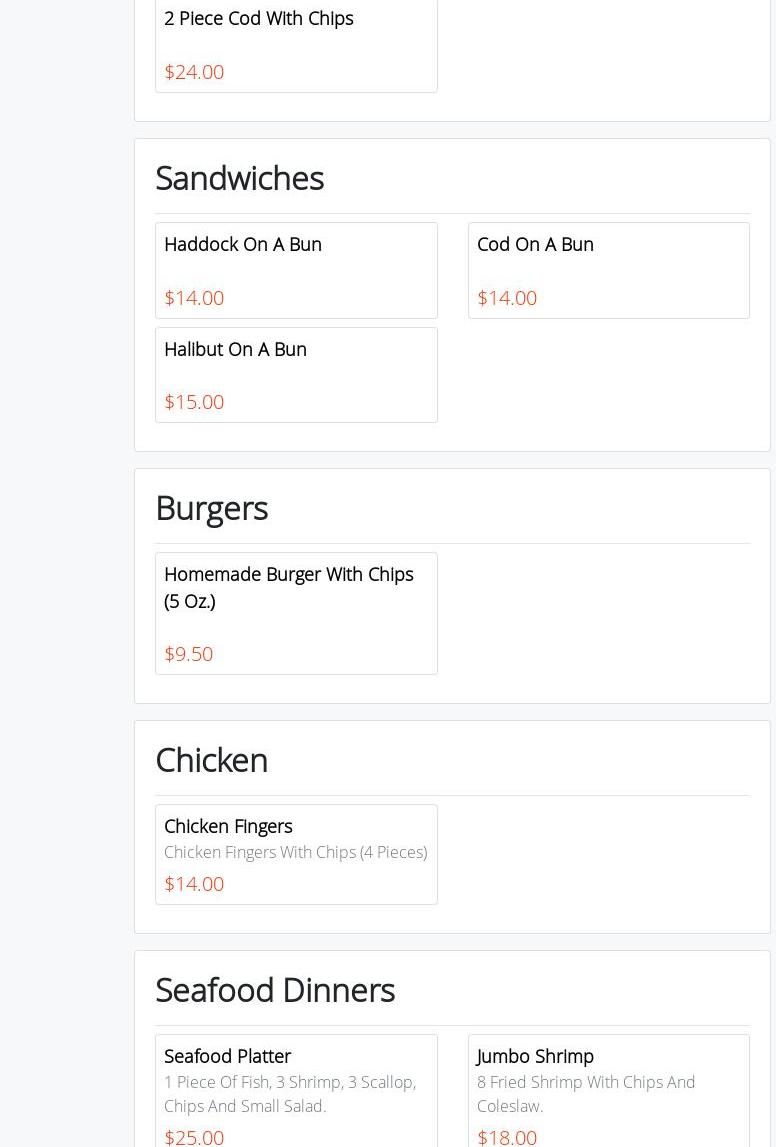Open the Chicken Fingers item
Viewport: 776px width, 1147px height.
point(228,826)
